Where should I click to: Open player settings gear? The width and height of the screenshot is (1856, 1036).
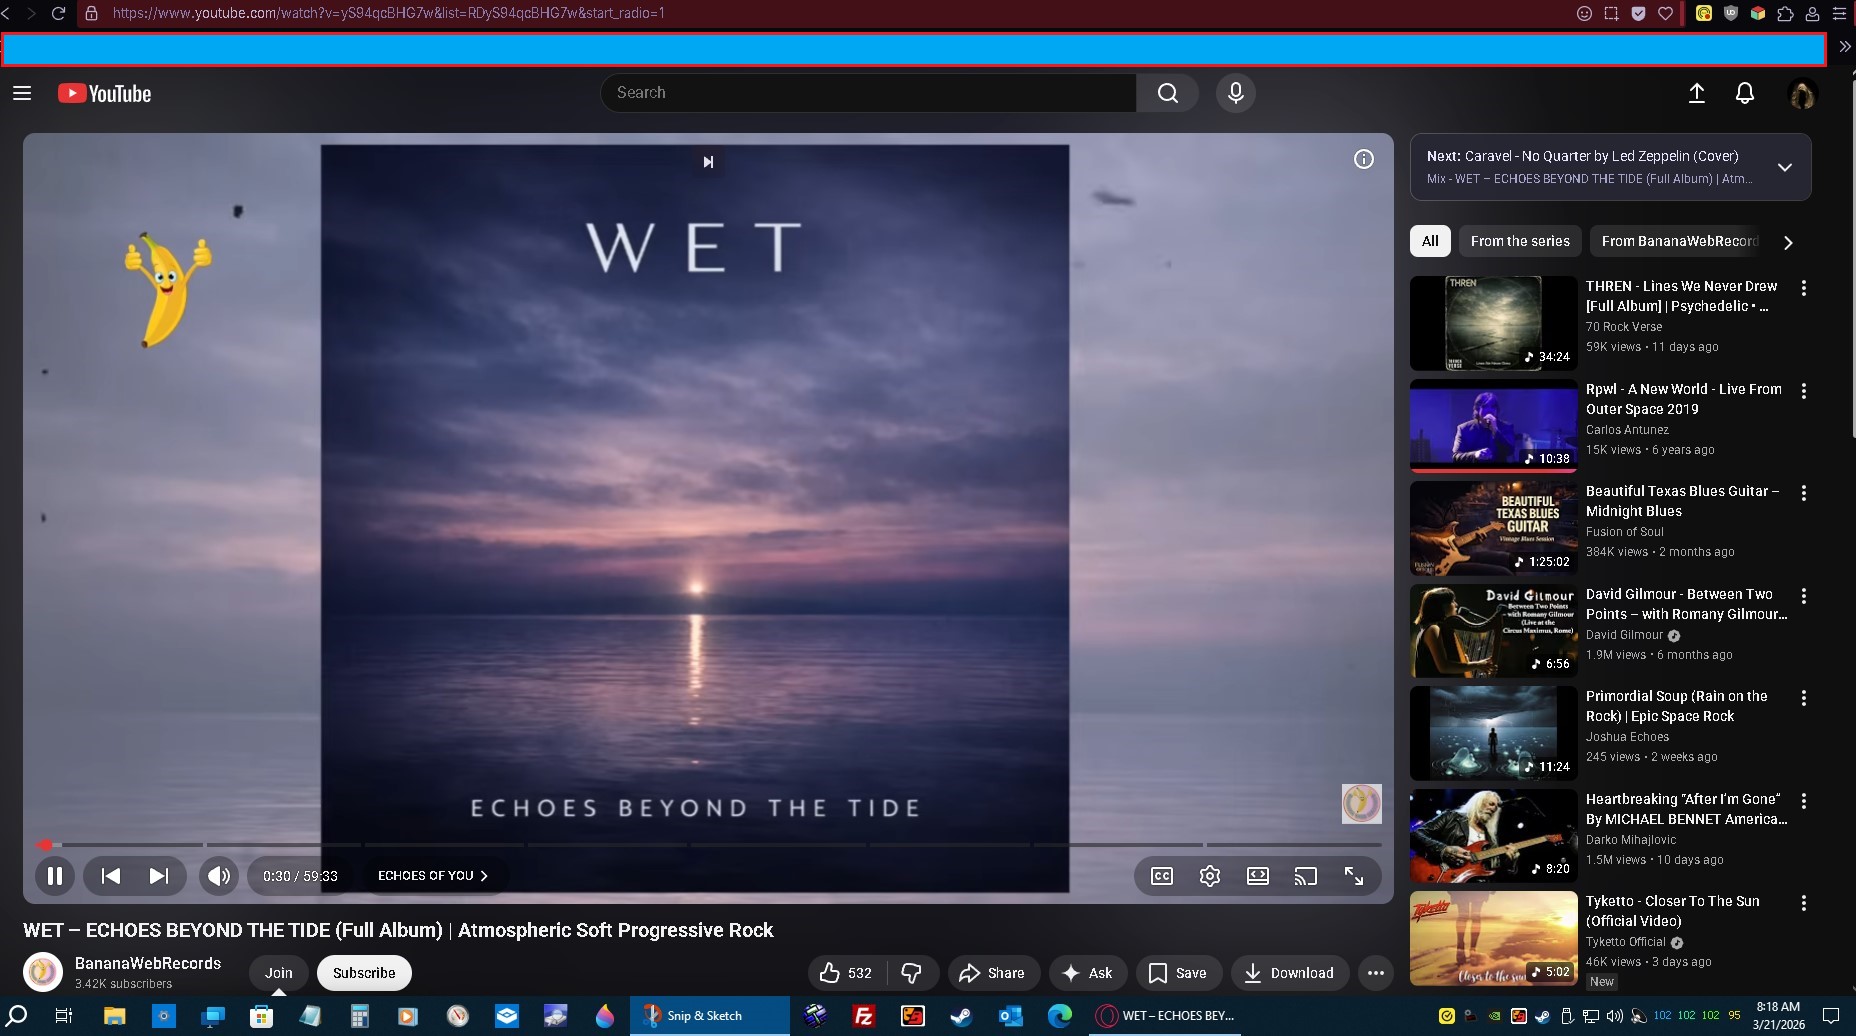1210,876
